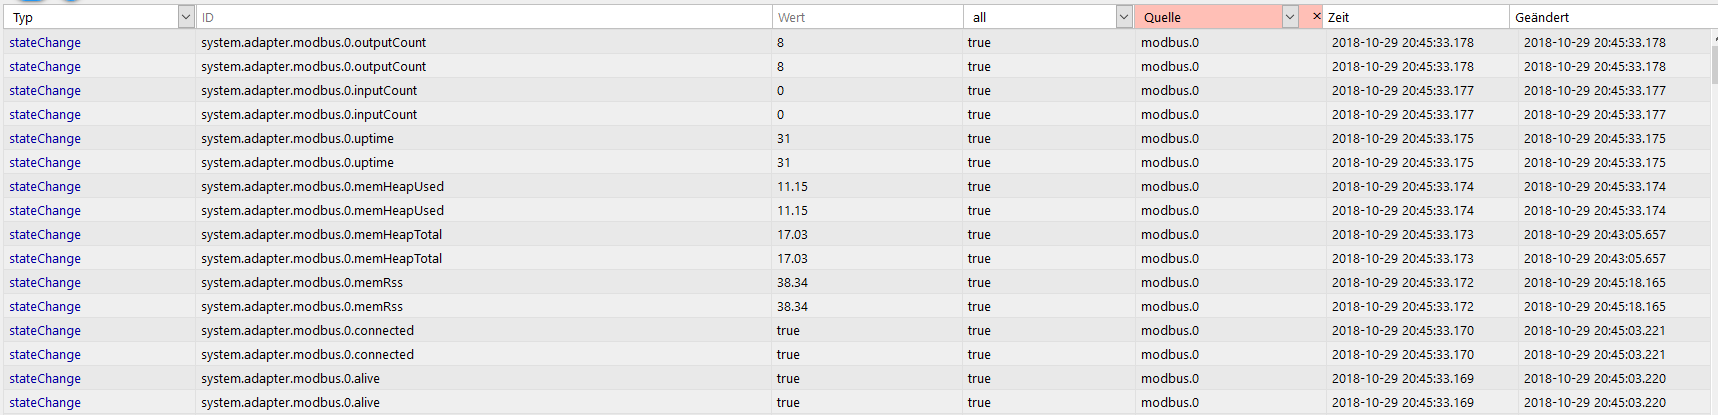Click the first memRss value 38.34
Screen dimensions: 1718x415
pos(792,283)
